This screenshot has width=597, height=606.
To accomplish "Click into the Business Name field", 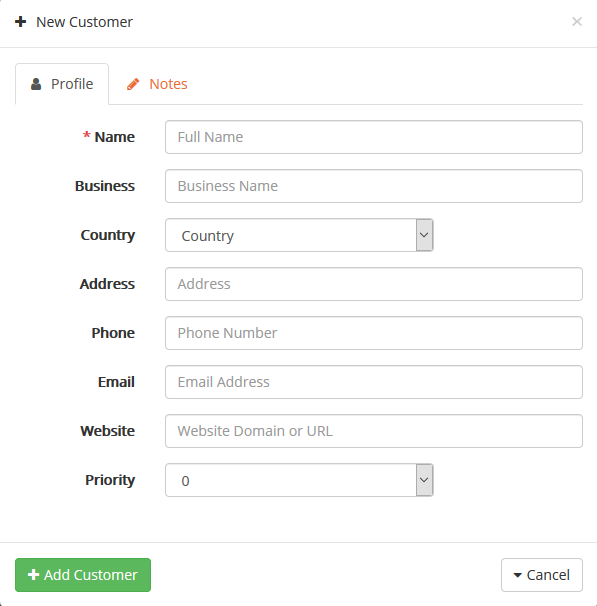I will [x=374, y=186].
